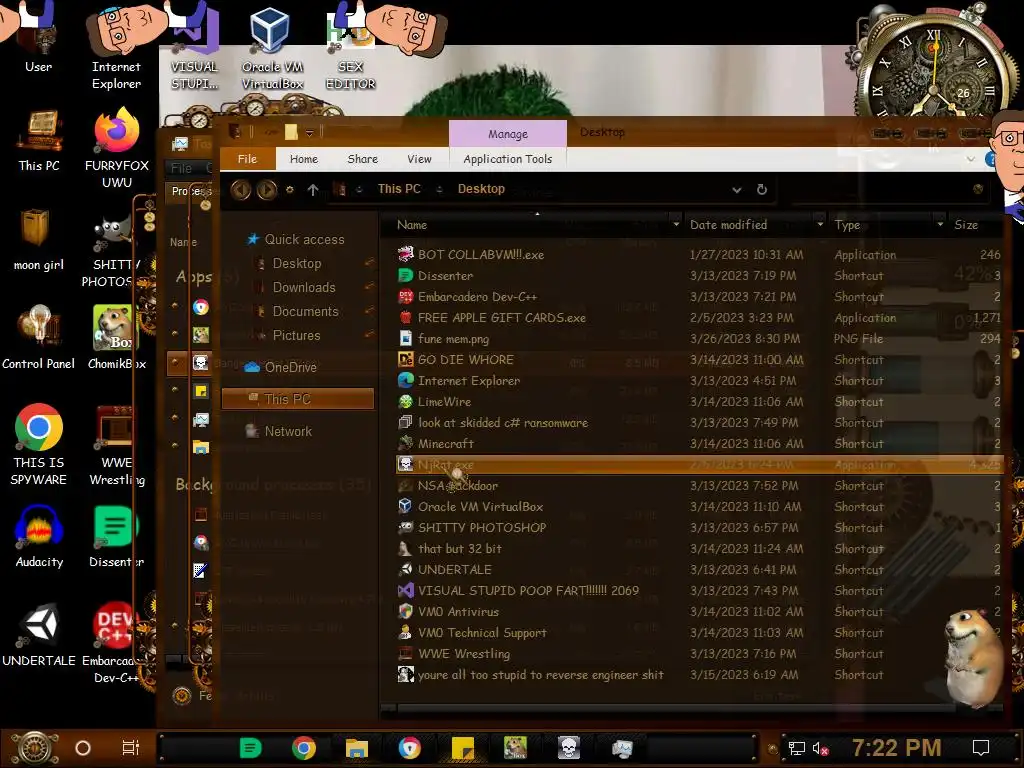The height and width of the screenshot is (768, 1024).
Task: Launch UNDERTALE desktop icon
Action: [x=39, y=635]
